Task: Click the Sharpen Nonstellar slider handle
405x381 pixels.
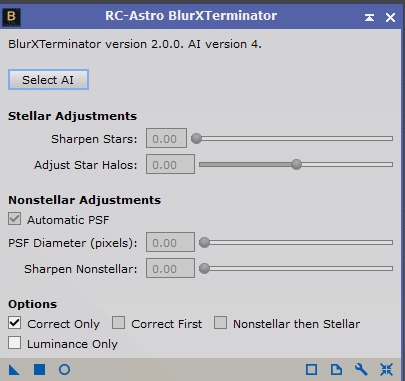Action: [x=204, y=268]
